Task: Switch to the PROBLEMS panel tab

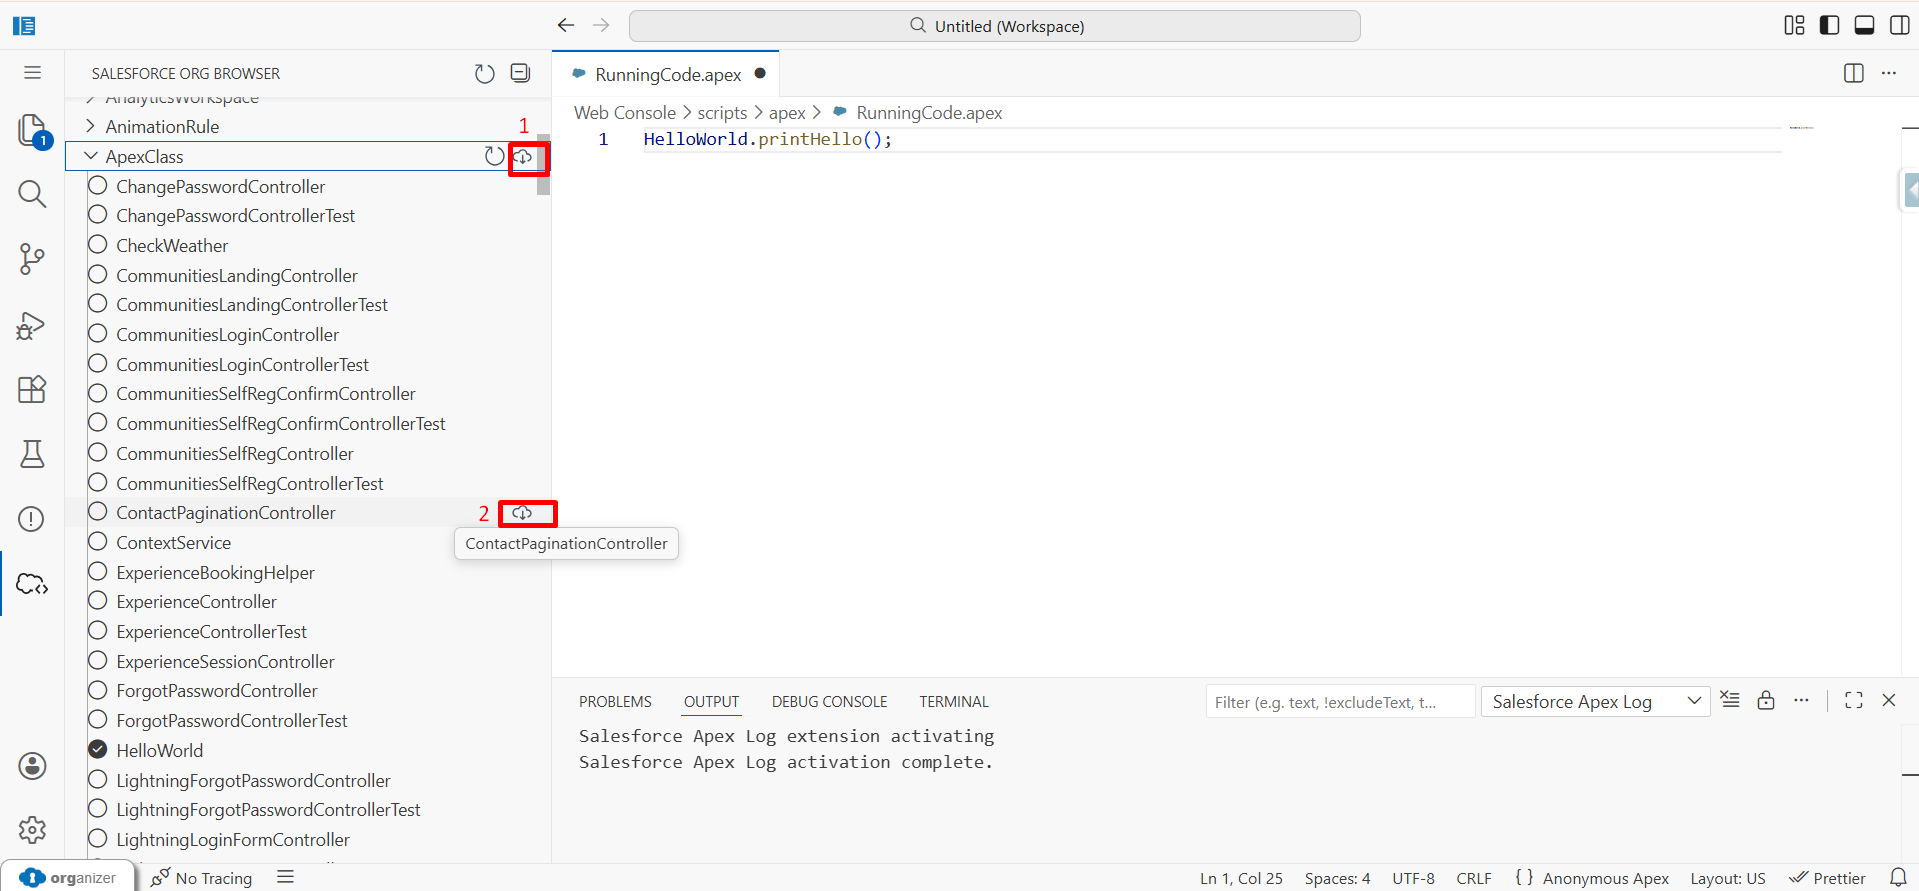Action: pyautogui.click(x=615, y=702)
